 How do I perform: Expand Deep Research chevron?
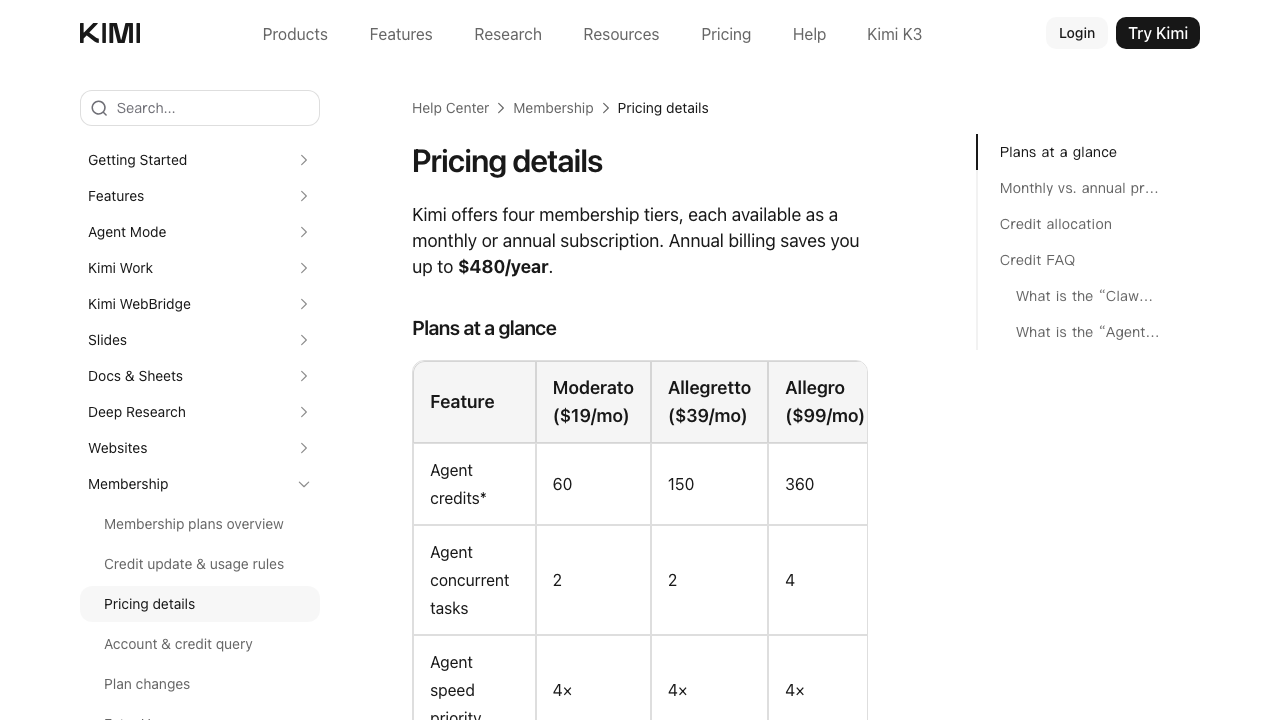pyautogui.click(x=304, y=412)
